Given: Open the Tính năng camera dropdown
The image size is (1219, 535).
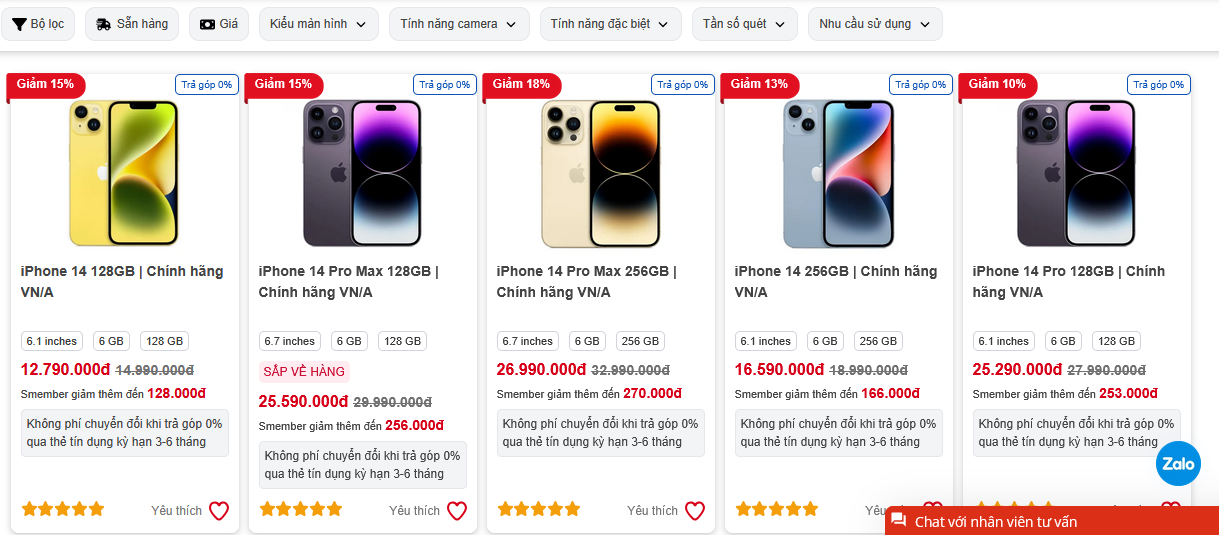Looking at the screenshot, I should point(459,24).
